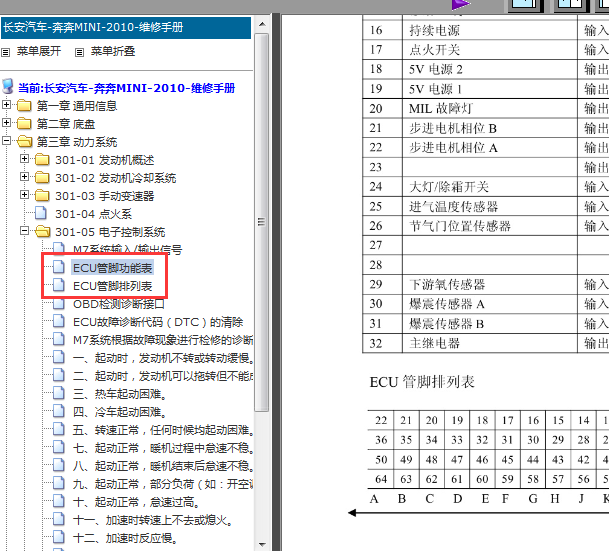
Task: Click the tree panel scroll-down arrow
Action: [x=262, y=544]
